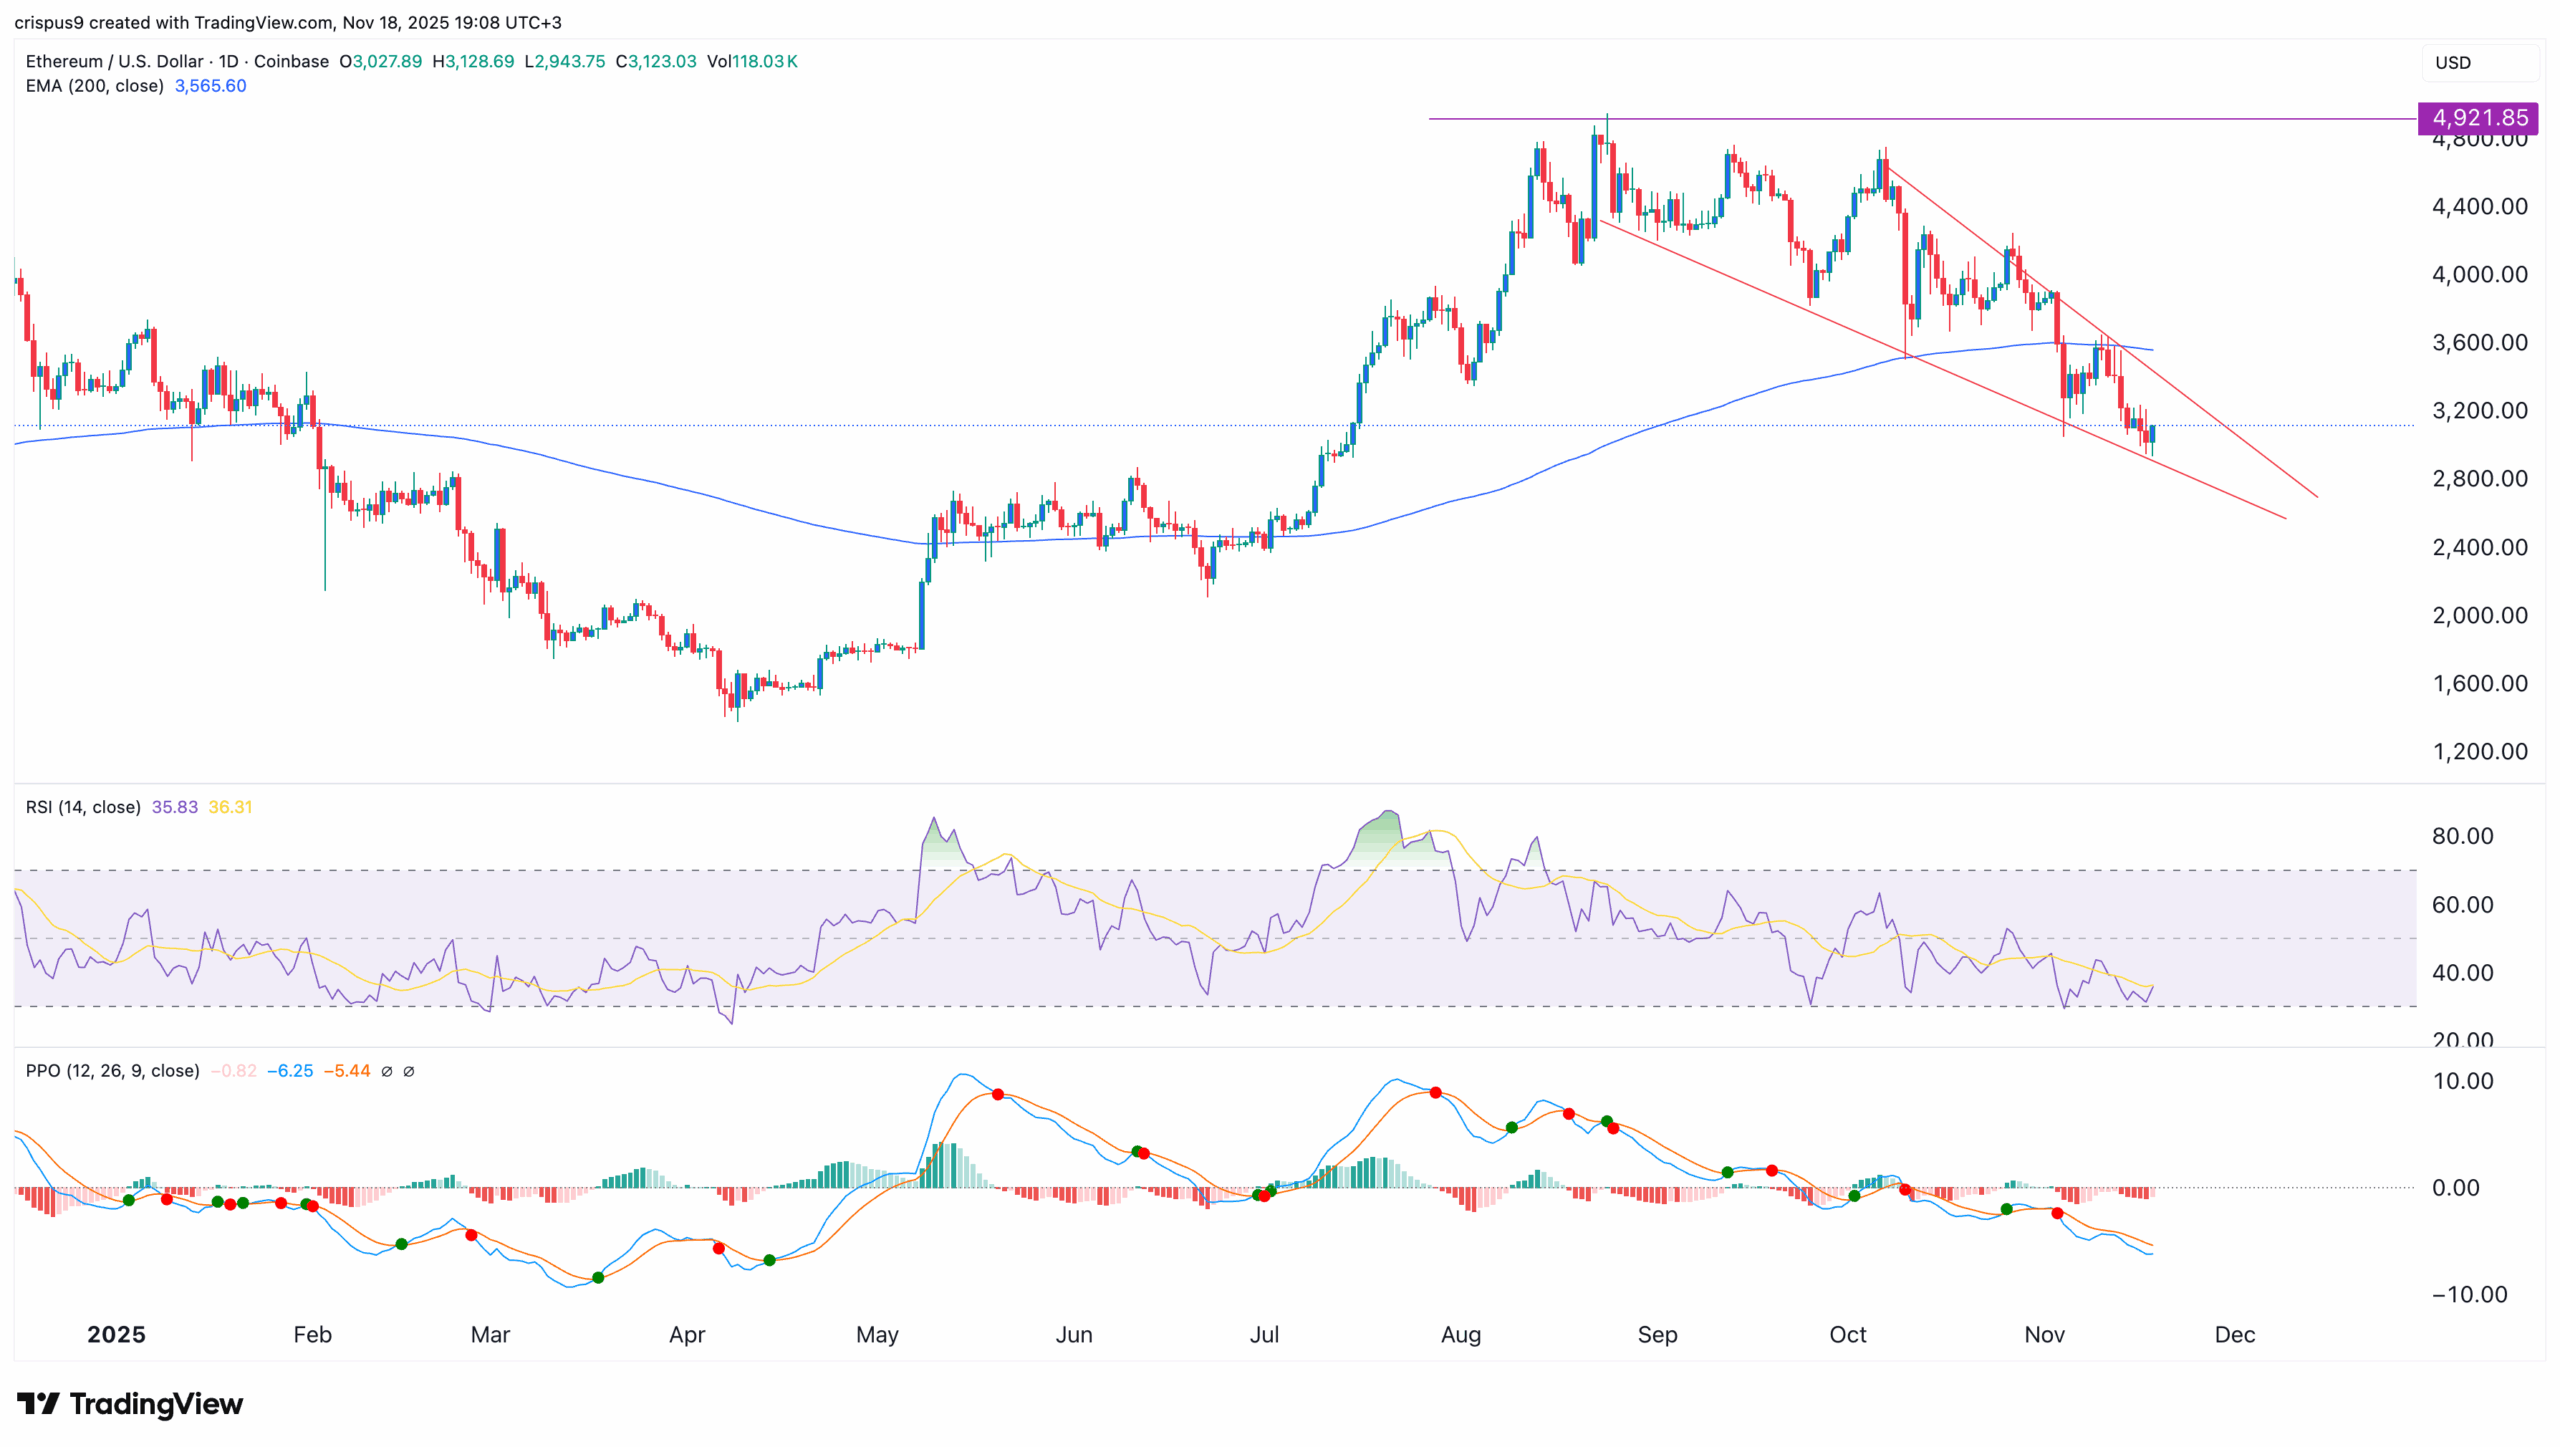Open the symbol name Ethereum / U.S. Dollar
This screenshot has height=1447, width=2560.
[113, 61]
